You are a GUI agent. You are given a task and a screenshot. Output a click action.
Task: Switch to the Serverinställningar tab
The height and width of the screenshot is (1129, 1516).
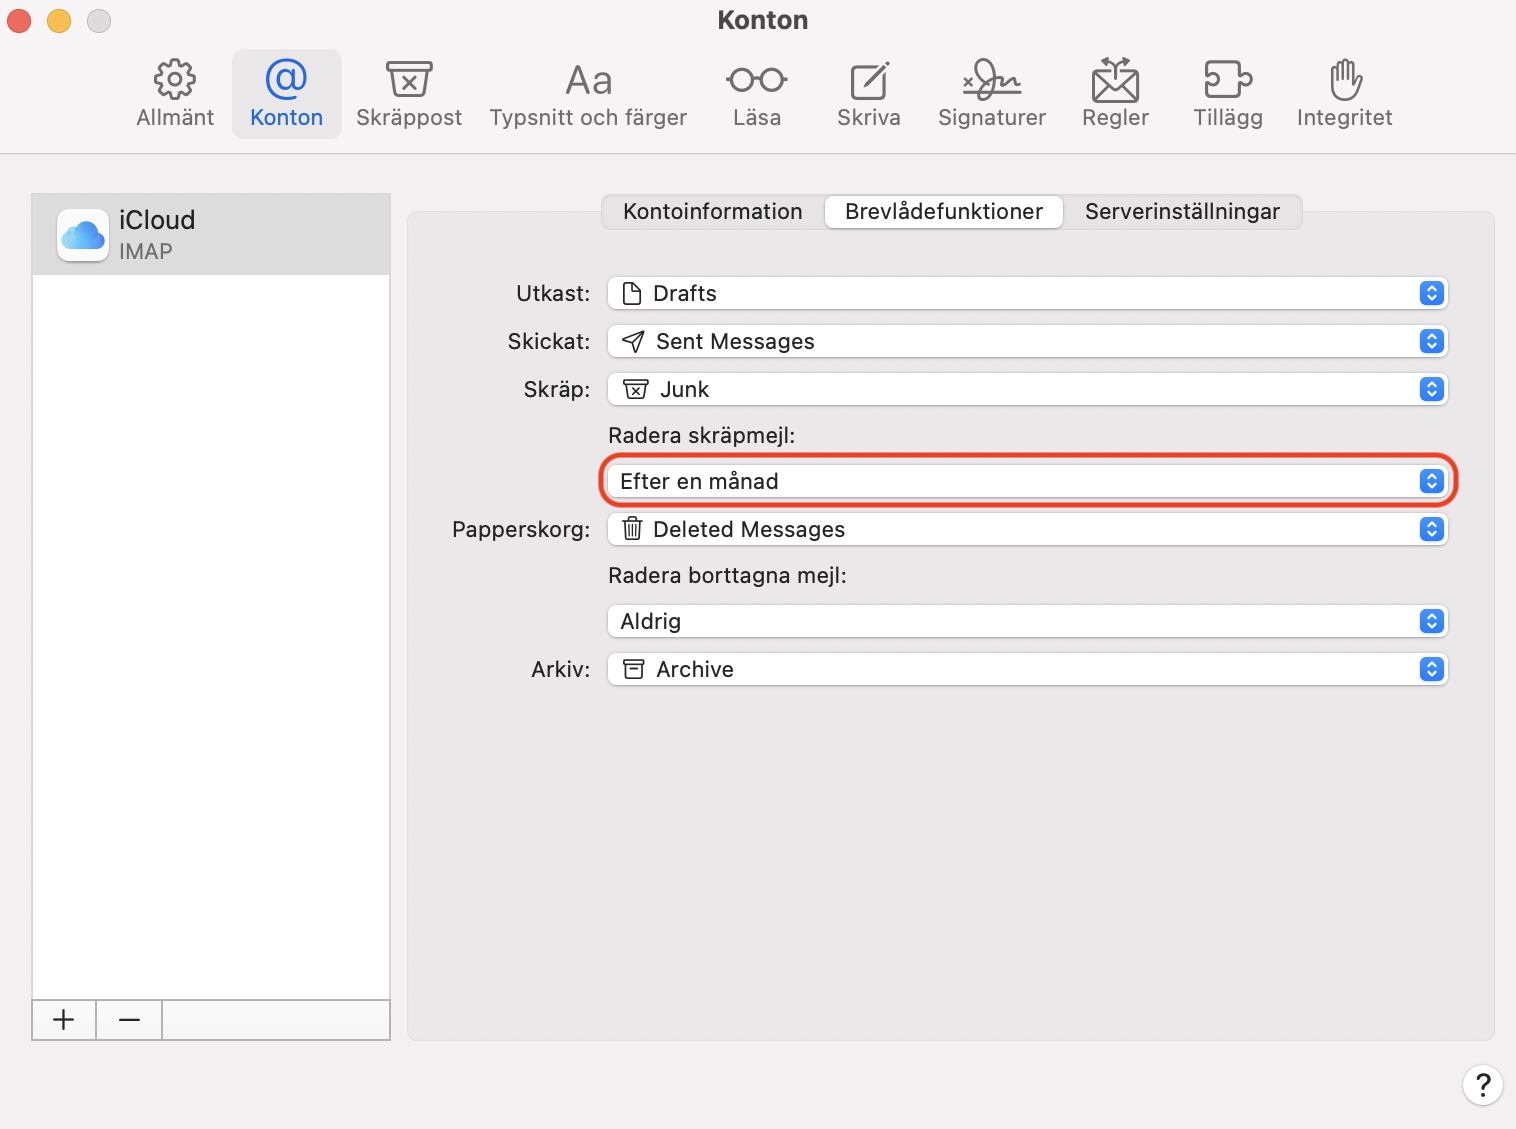pos(1183,212)
